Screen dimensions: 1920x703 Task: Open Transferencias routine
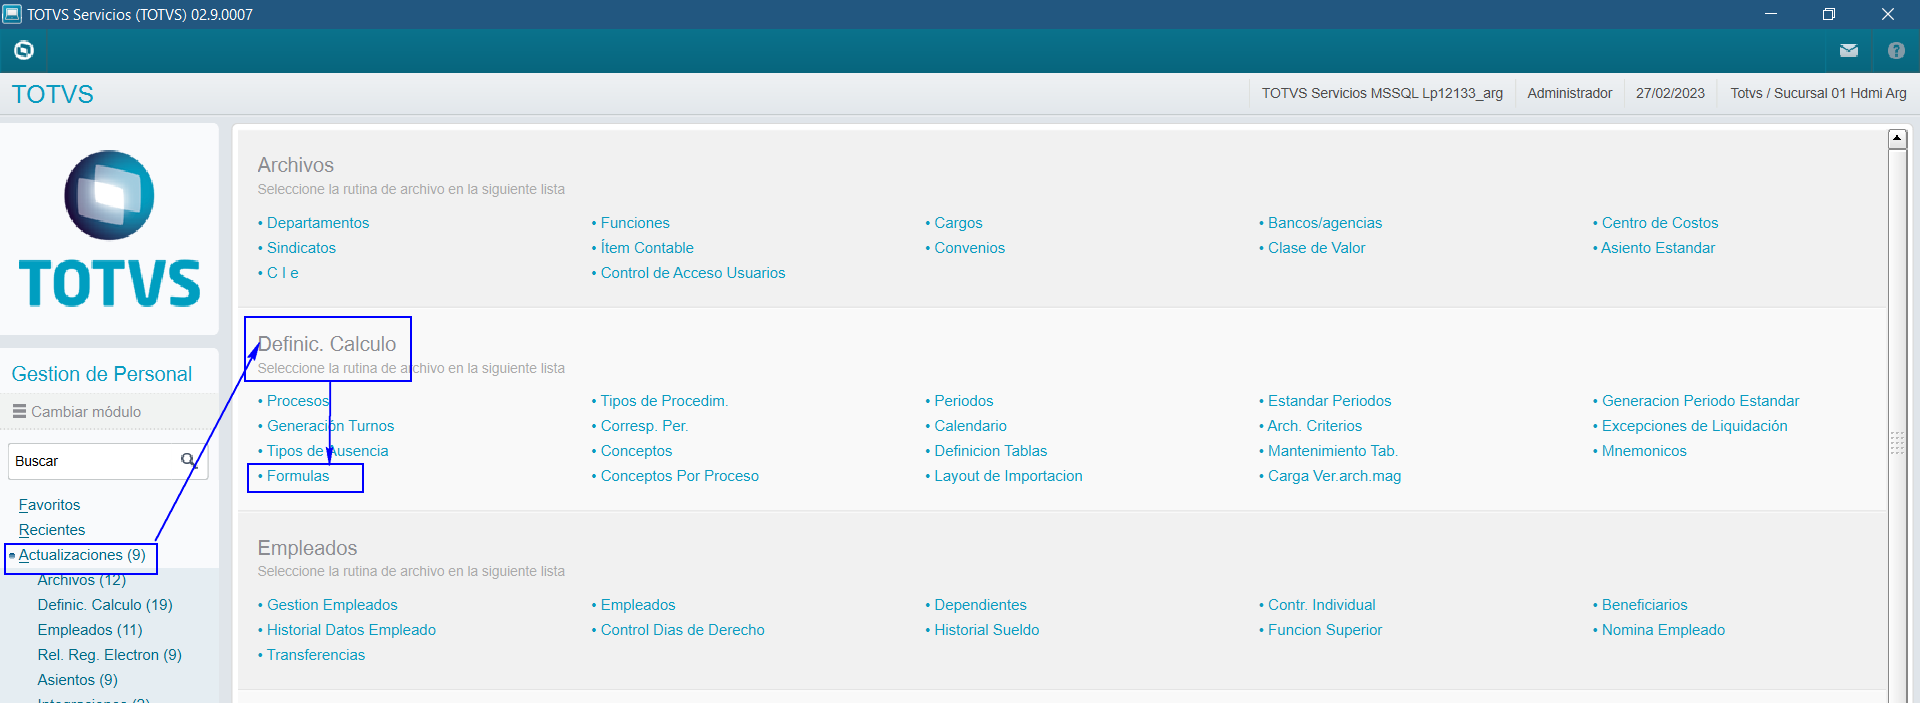point(316,655)
